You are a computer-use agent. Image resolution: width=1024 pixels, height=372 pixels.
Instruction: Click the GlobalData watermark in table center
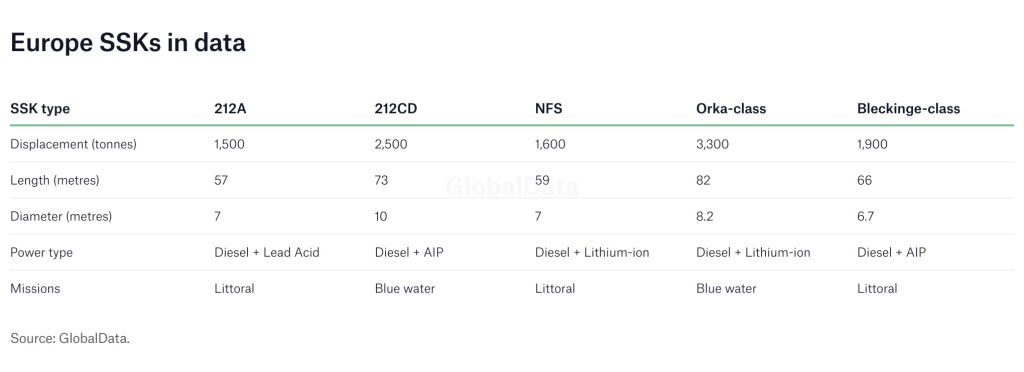click(x=512, y=187)
